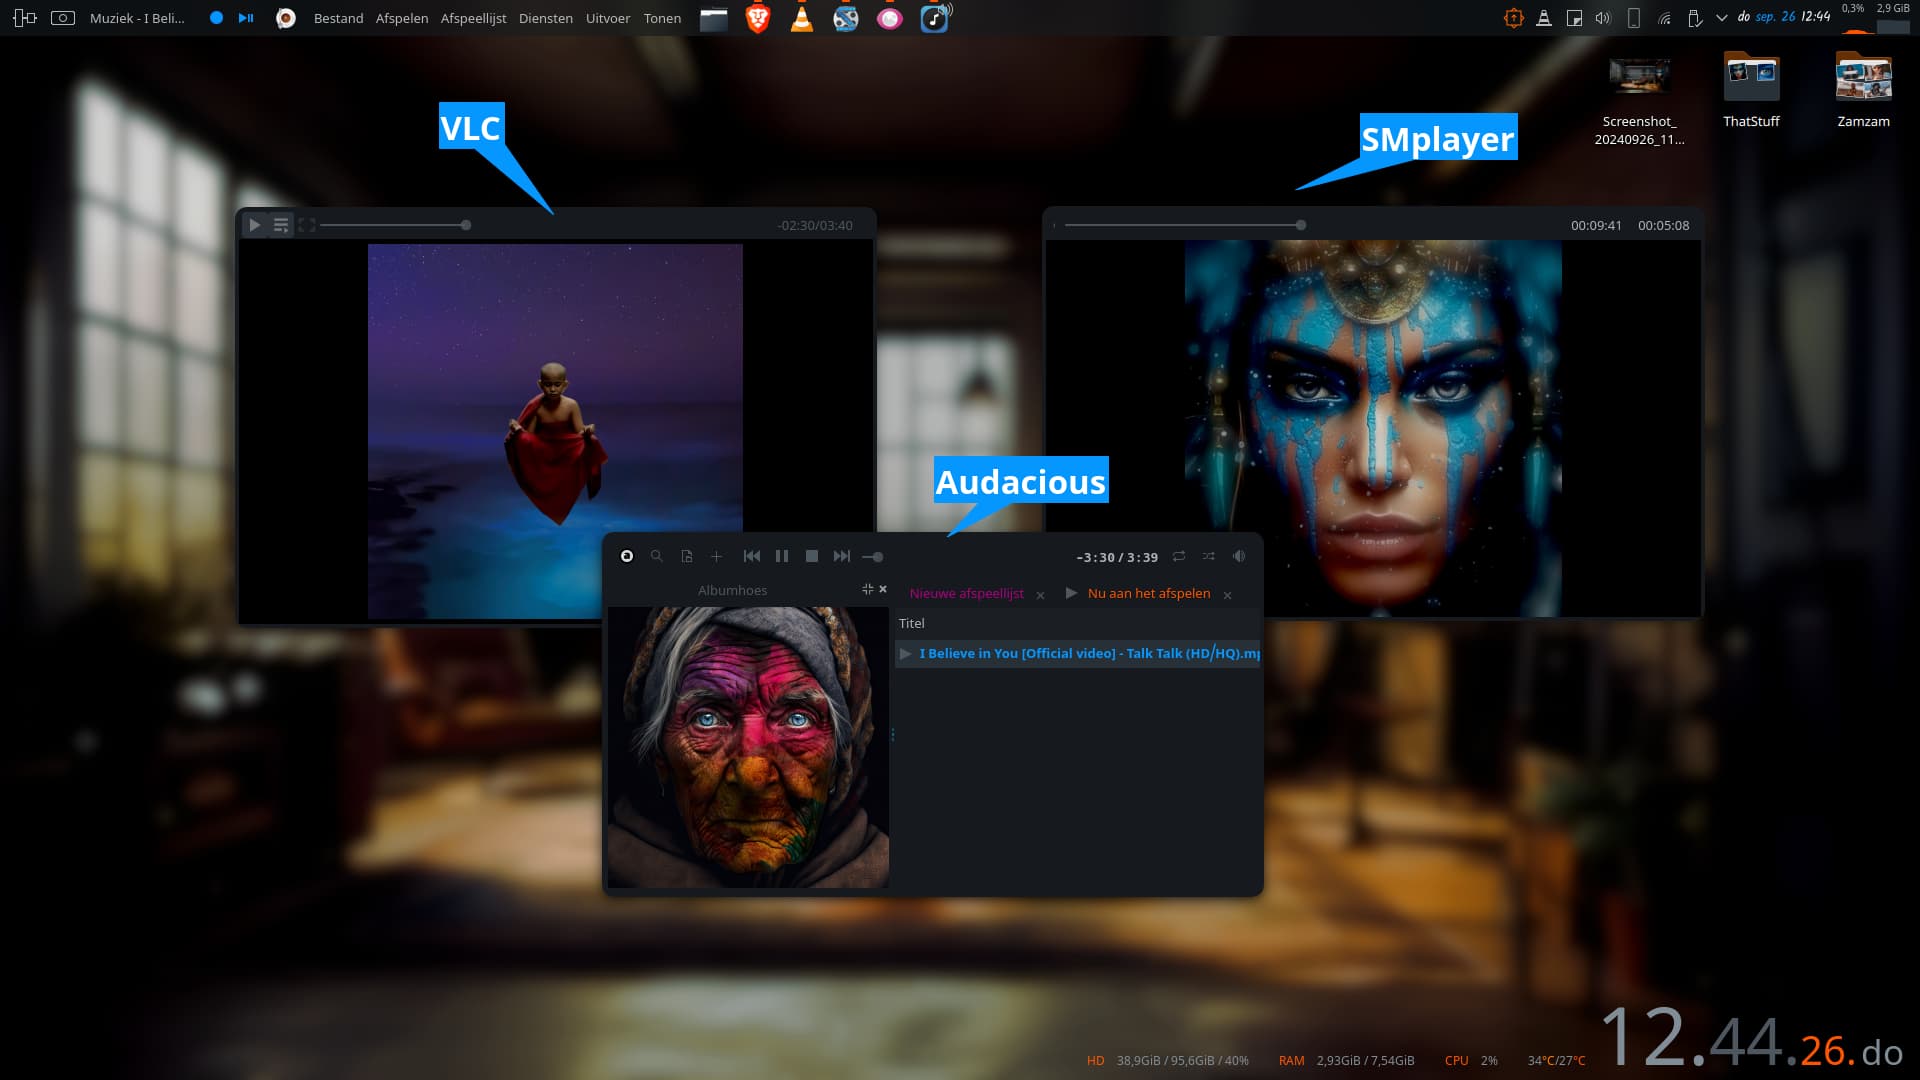Image resolution: width=1920 pixels, height=1080 pixels.
Task: Click the VLC cone icon in system tray
Action: tap(1544, 18)
